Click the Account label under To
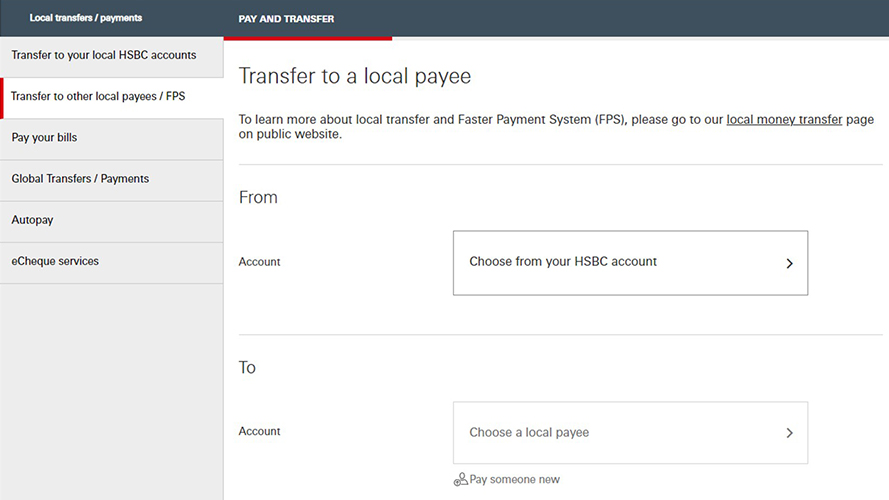The width and height of the screenshot is (889, 500). pos(259,432)
